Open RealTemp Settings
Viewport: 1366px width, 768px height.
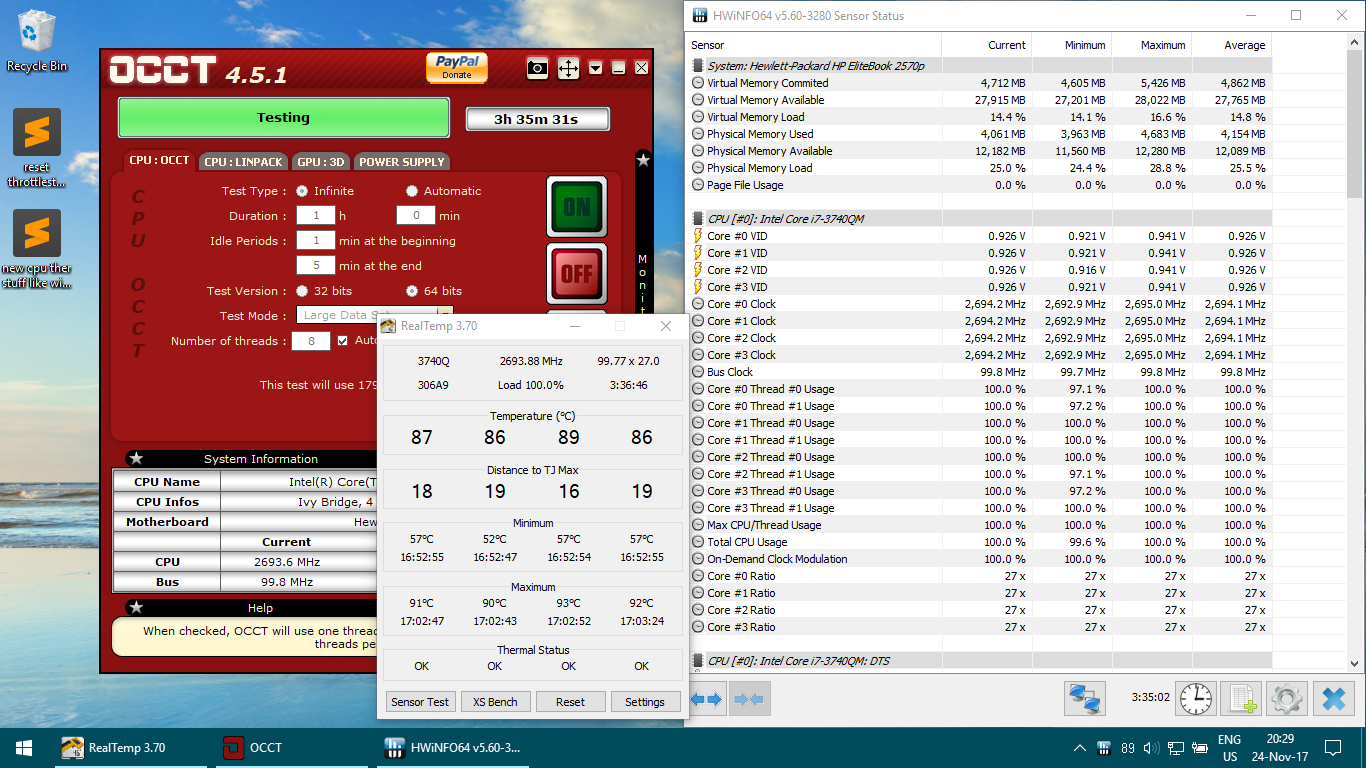[645, 702]
